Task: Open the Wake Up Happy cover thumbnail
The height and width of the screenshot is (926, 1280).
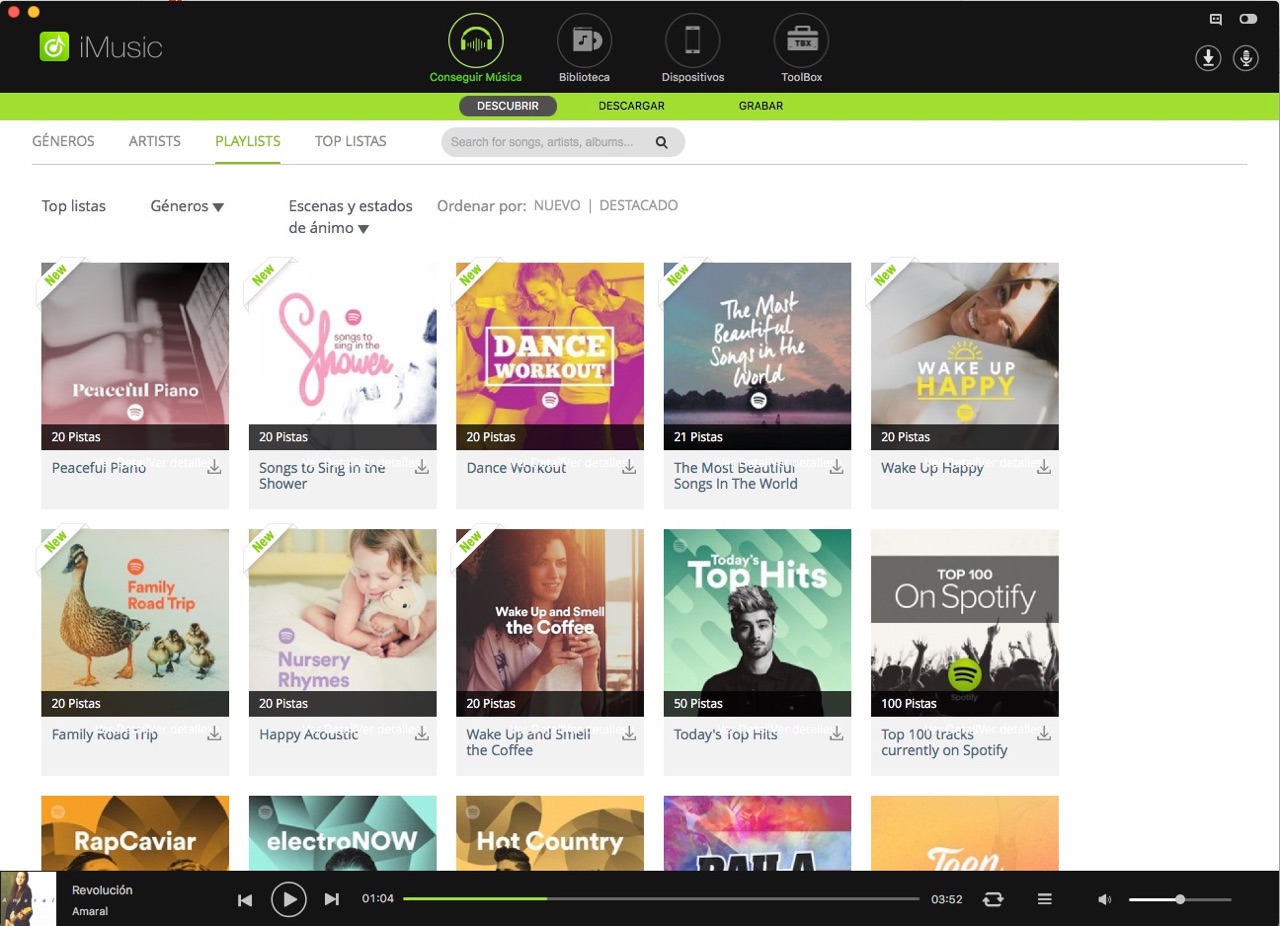Action: [965, 356]
